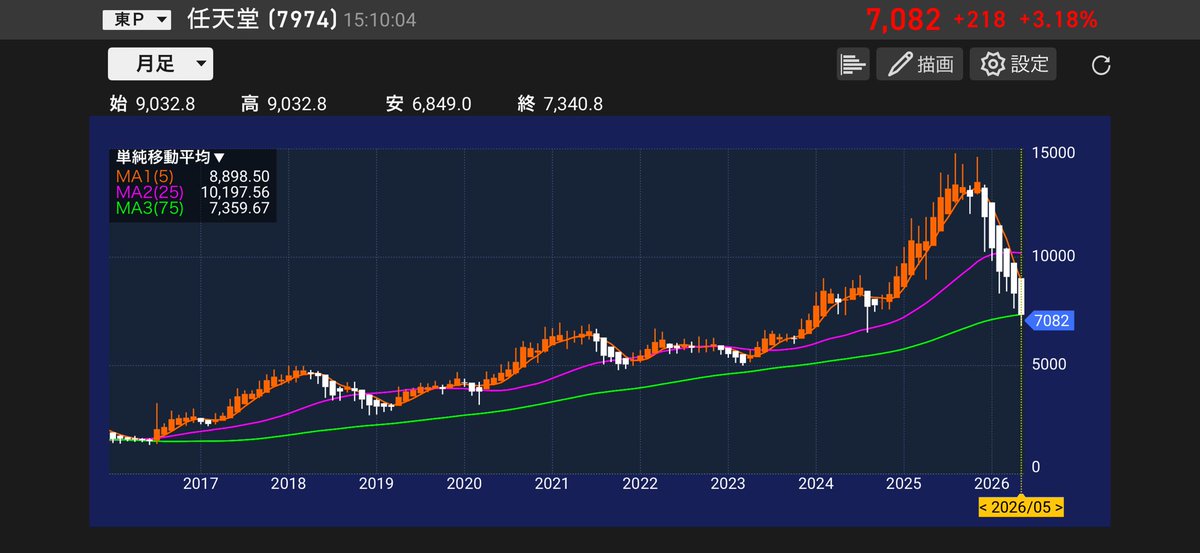Viewport: 1200px width, 553px height.
Task: Open the 描画 drawing tool
Action: click(x=919, y=65)
